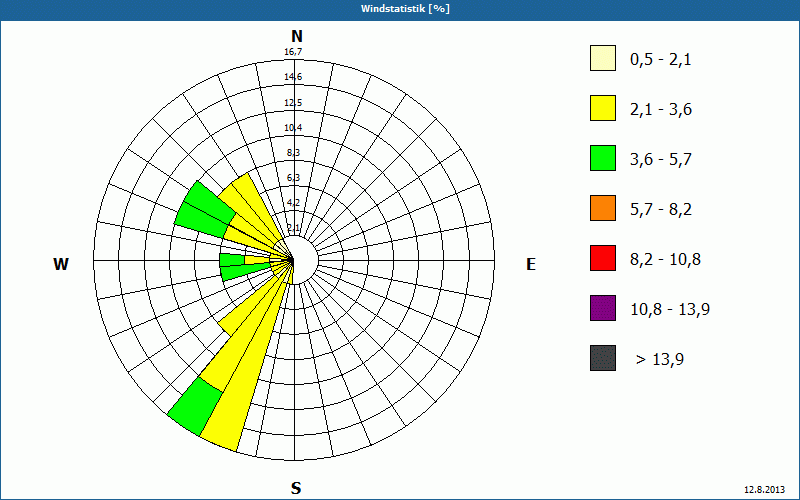
Task: Click the date 12.8.2013
Action: (765, 489)
